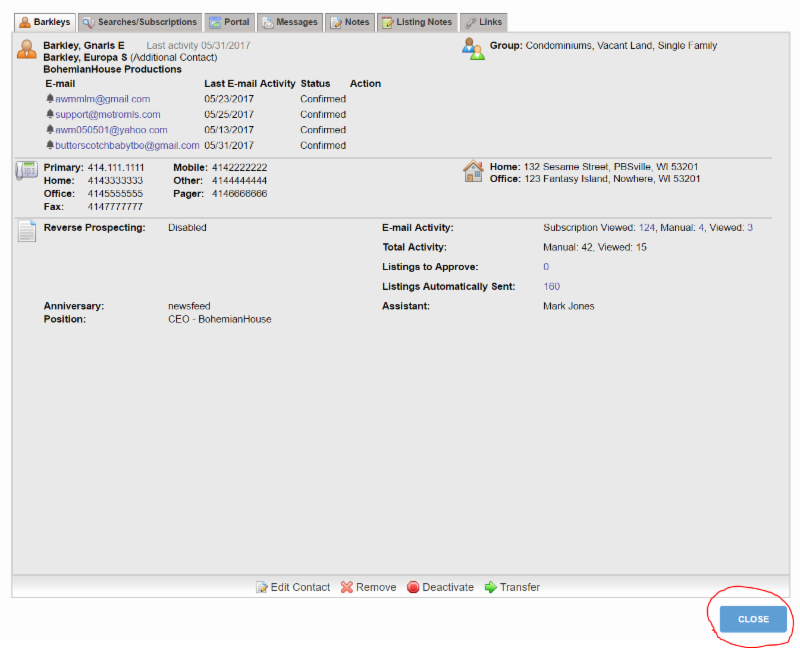The width and height of the screenshot is (800, 648).
Task: Click the bell icon next to butterscotchbabytbo@gmail.com
Action: [50, 145]
